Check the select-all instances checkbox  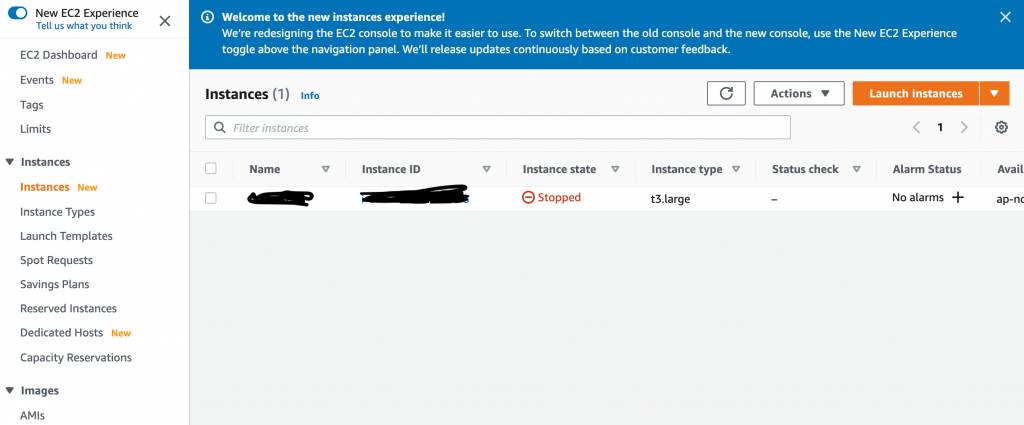[210, 168]
